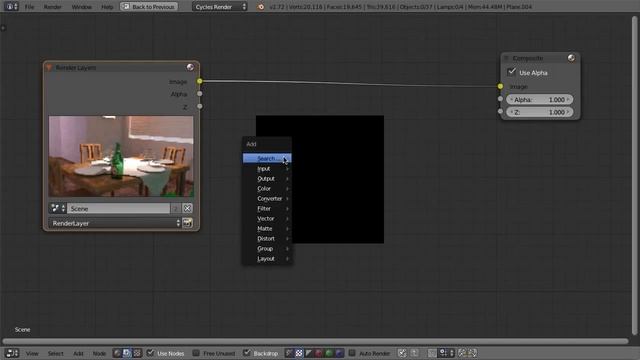Switch to compositing nodes tree type icon

point(127,353)
